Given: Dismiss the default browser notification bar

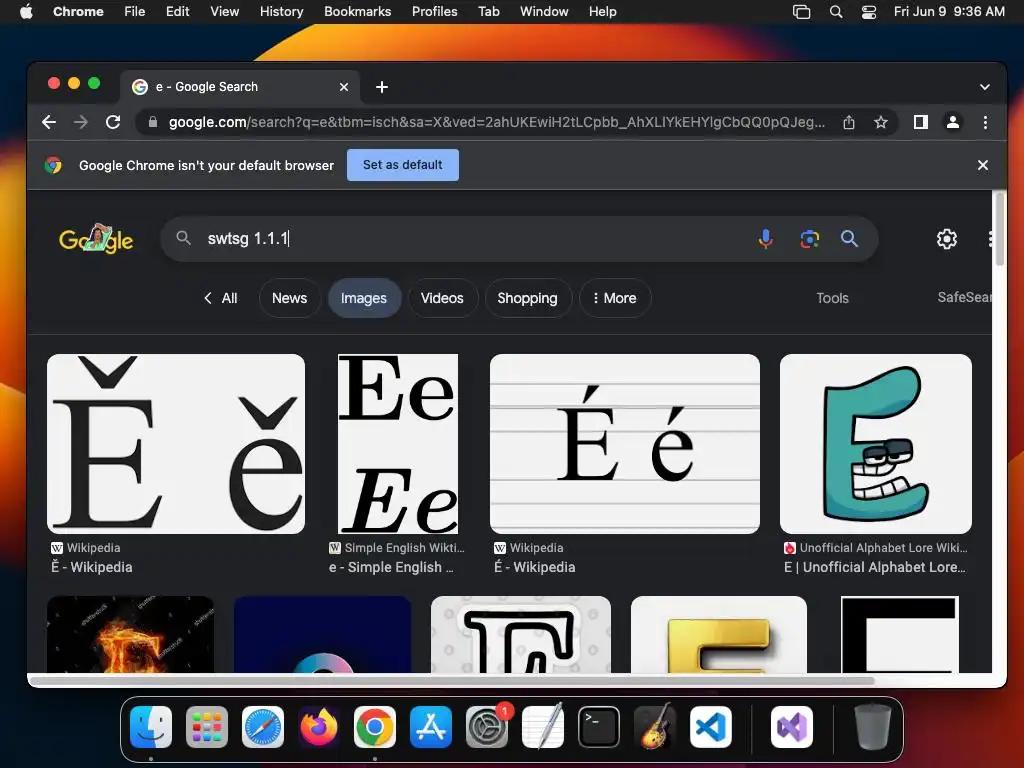Looking at the screenshot, I should 983,165.
